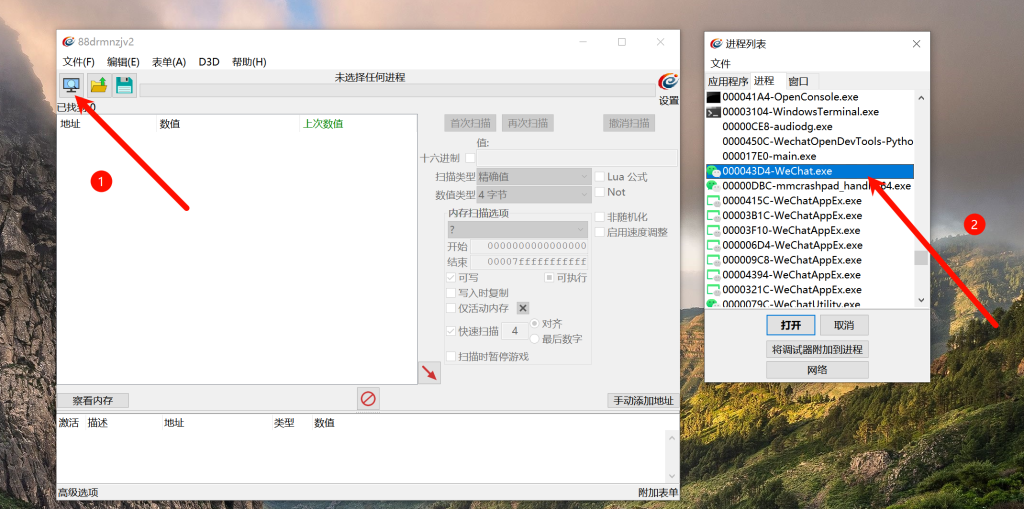Toggle 启用速度调整 checkbox

(600, 233)
